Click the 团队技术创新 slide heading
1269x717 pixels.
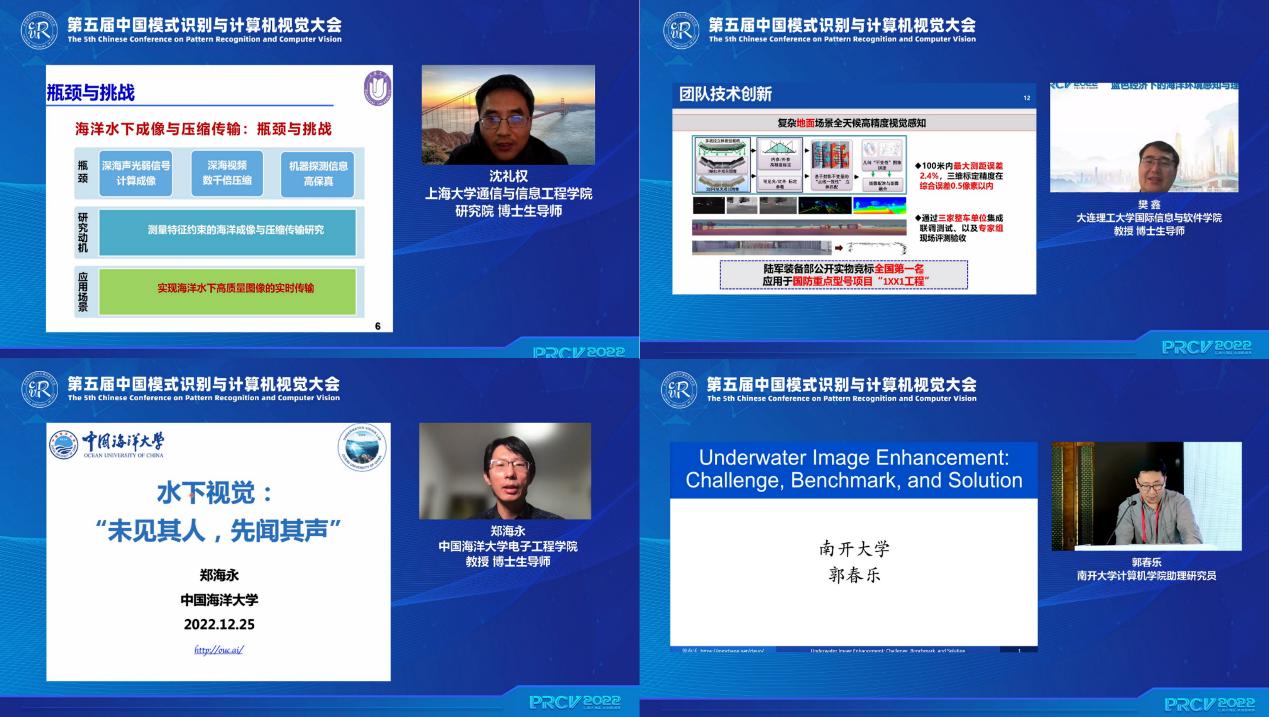pyautogui.click(x=725, y=94)
